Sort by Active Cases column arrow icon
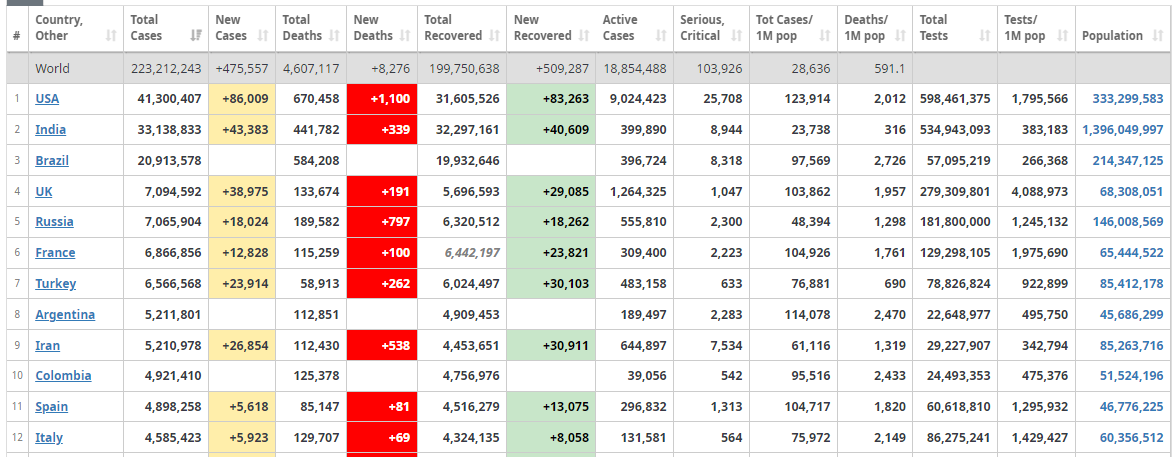Viewport: 1175px width, 457px height. click(x=661, y=35)
